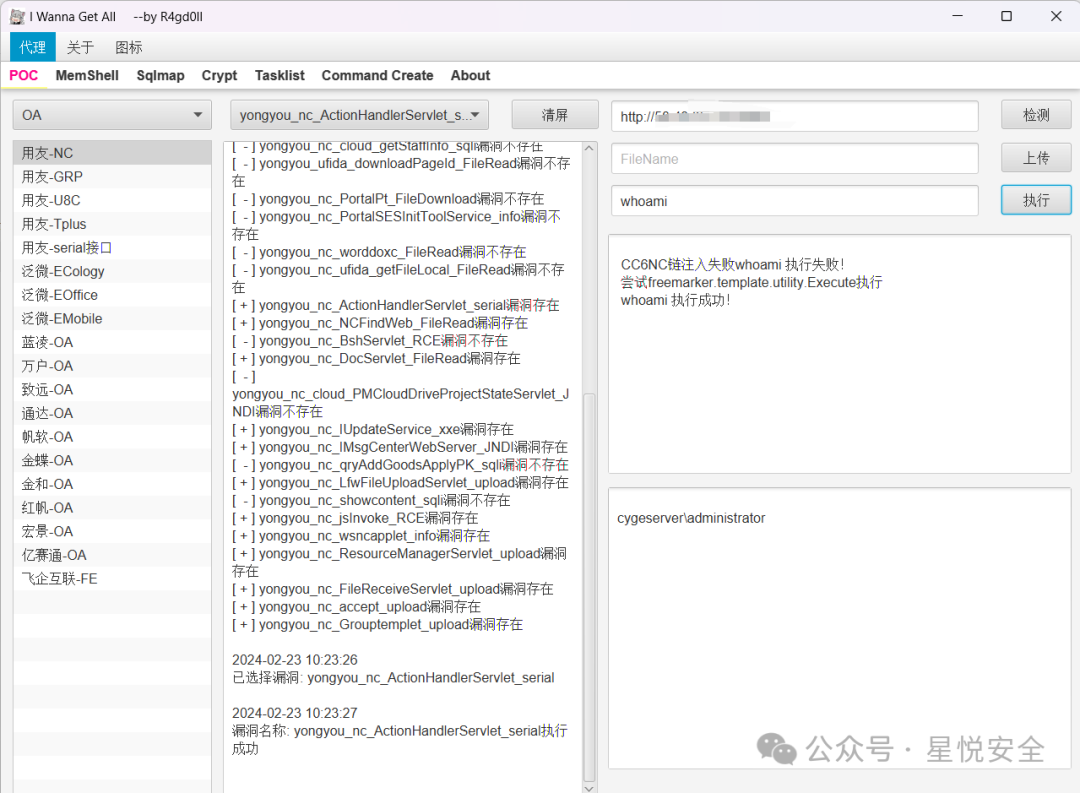Click the log panel scroll up arrow
The image size is (1080, 793).
tap(589, 148)
